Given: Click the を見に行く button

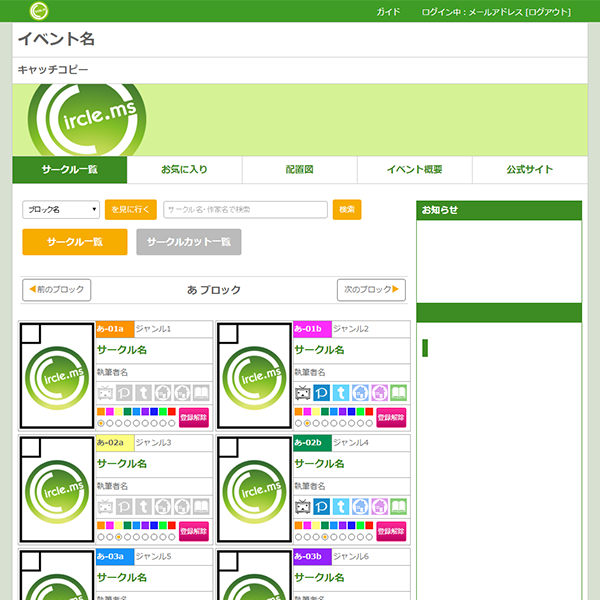Looking at the screenshot, I should (x=130, y=209).
